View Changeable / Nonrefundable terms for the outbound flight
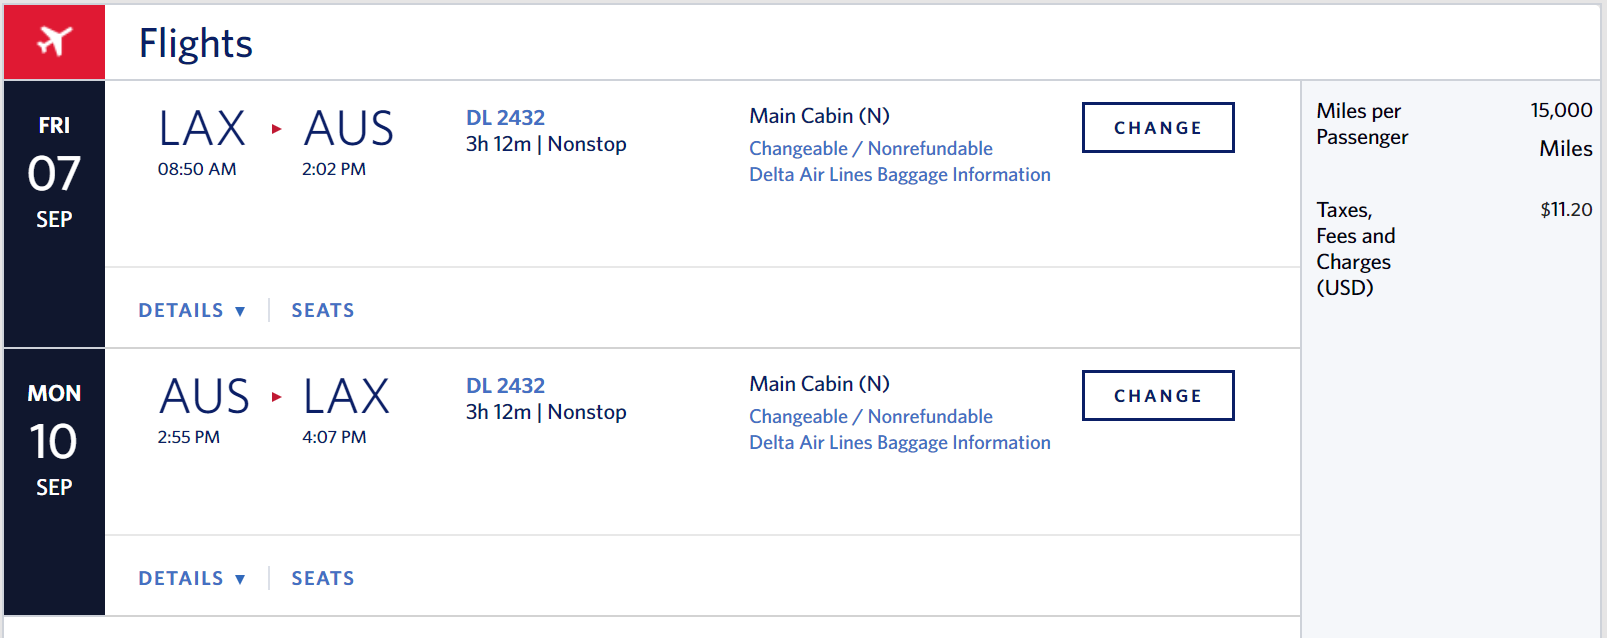Screen dimensions: 1607x638 click(x=871, y=148)
